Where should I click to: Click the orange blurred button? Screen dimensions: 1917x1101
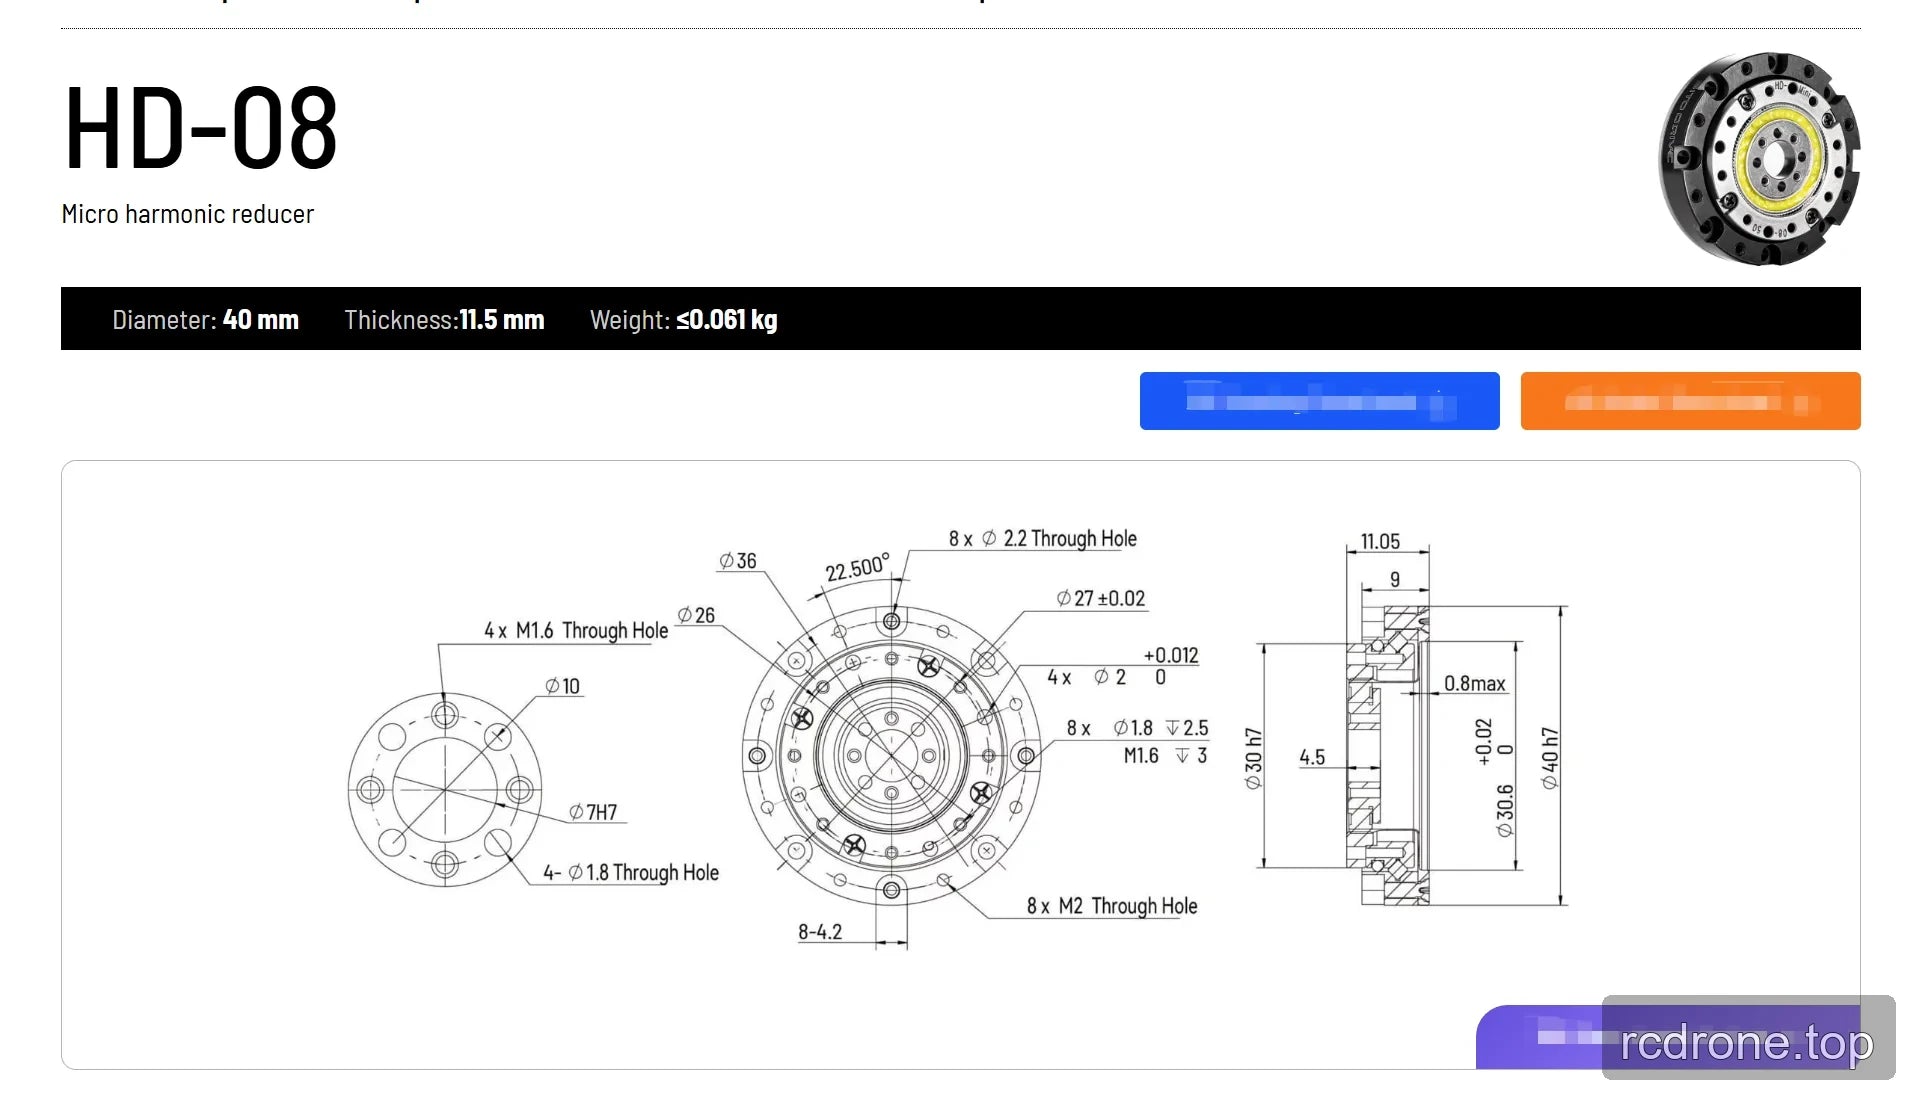coord(1690,401)
